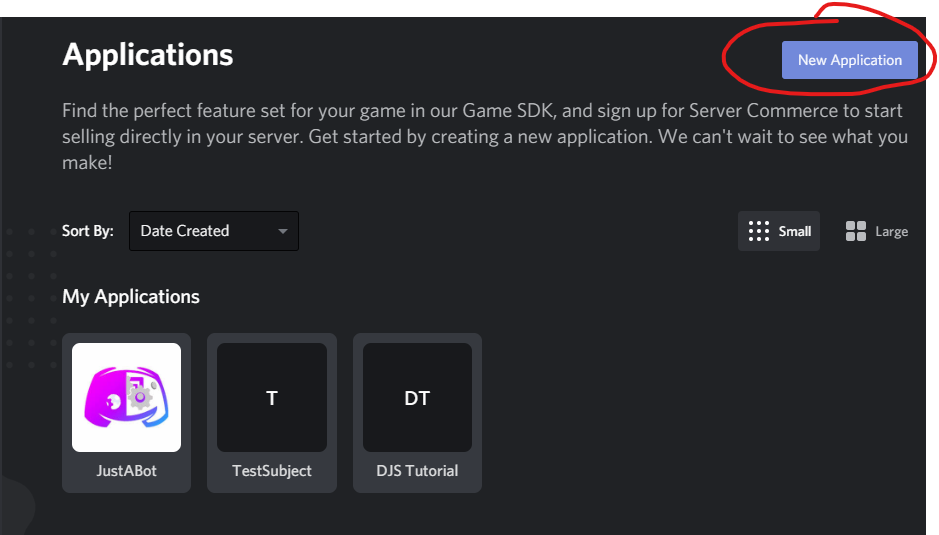The height and width of the screenshot is (535, 939).
Task: Click the Game SDK description paragraph
Action: (482, 135)
